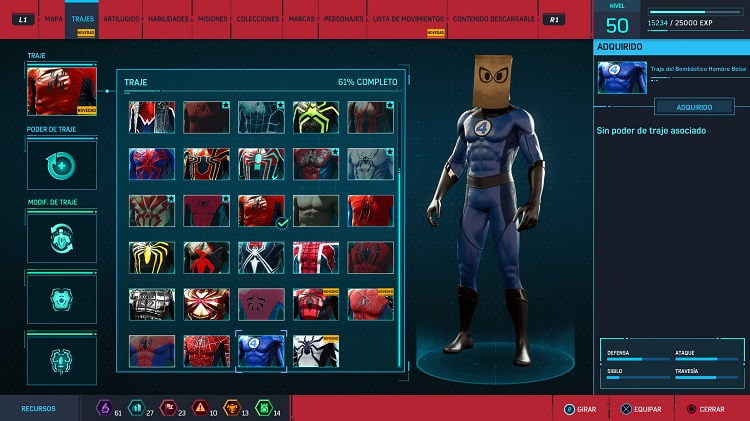Click the EXP progress bar
Image resolution: width=750 pixels, height=421 pixels.
tap(695, 12)
